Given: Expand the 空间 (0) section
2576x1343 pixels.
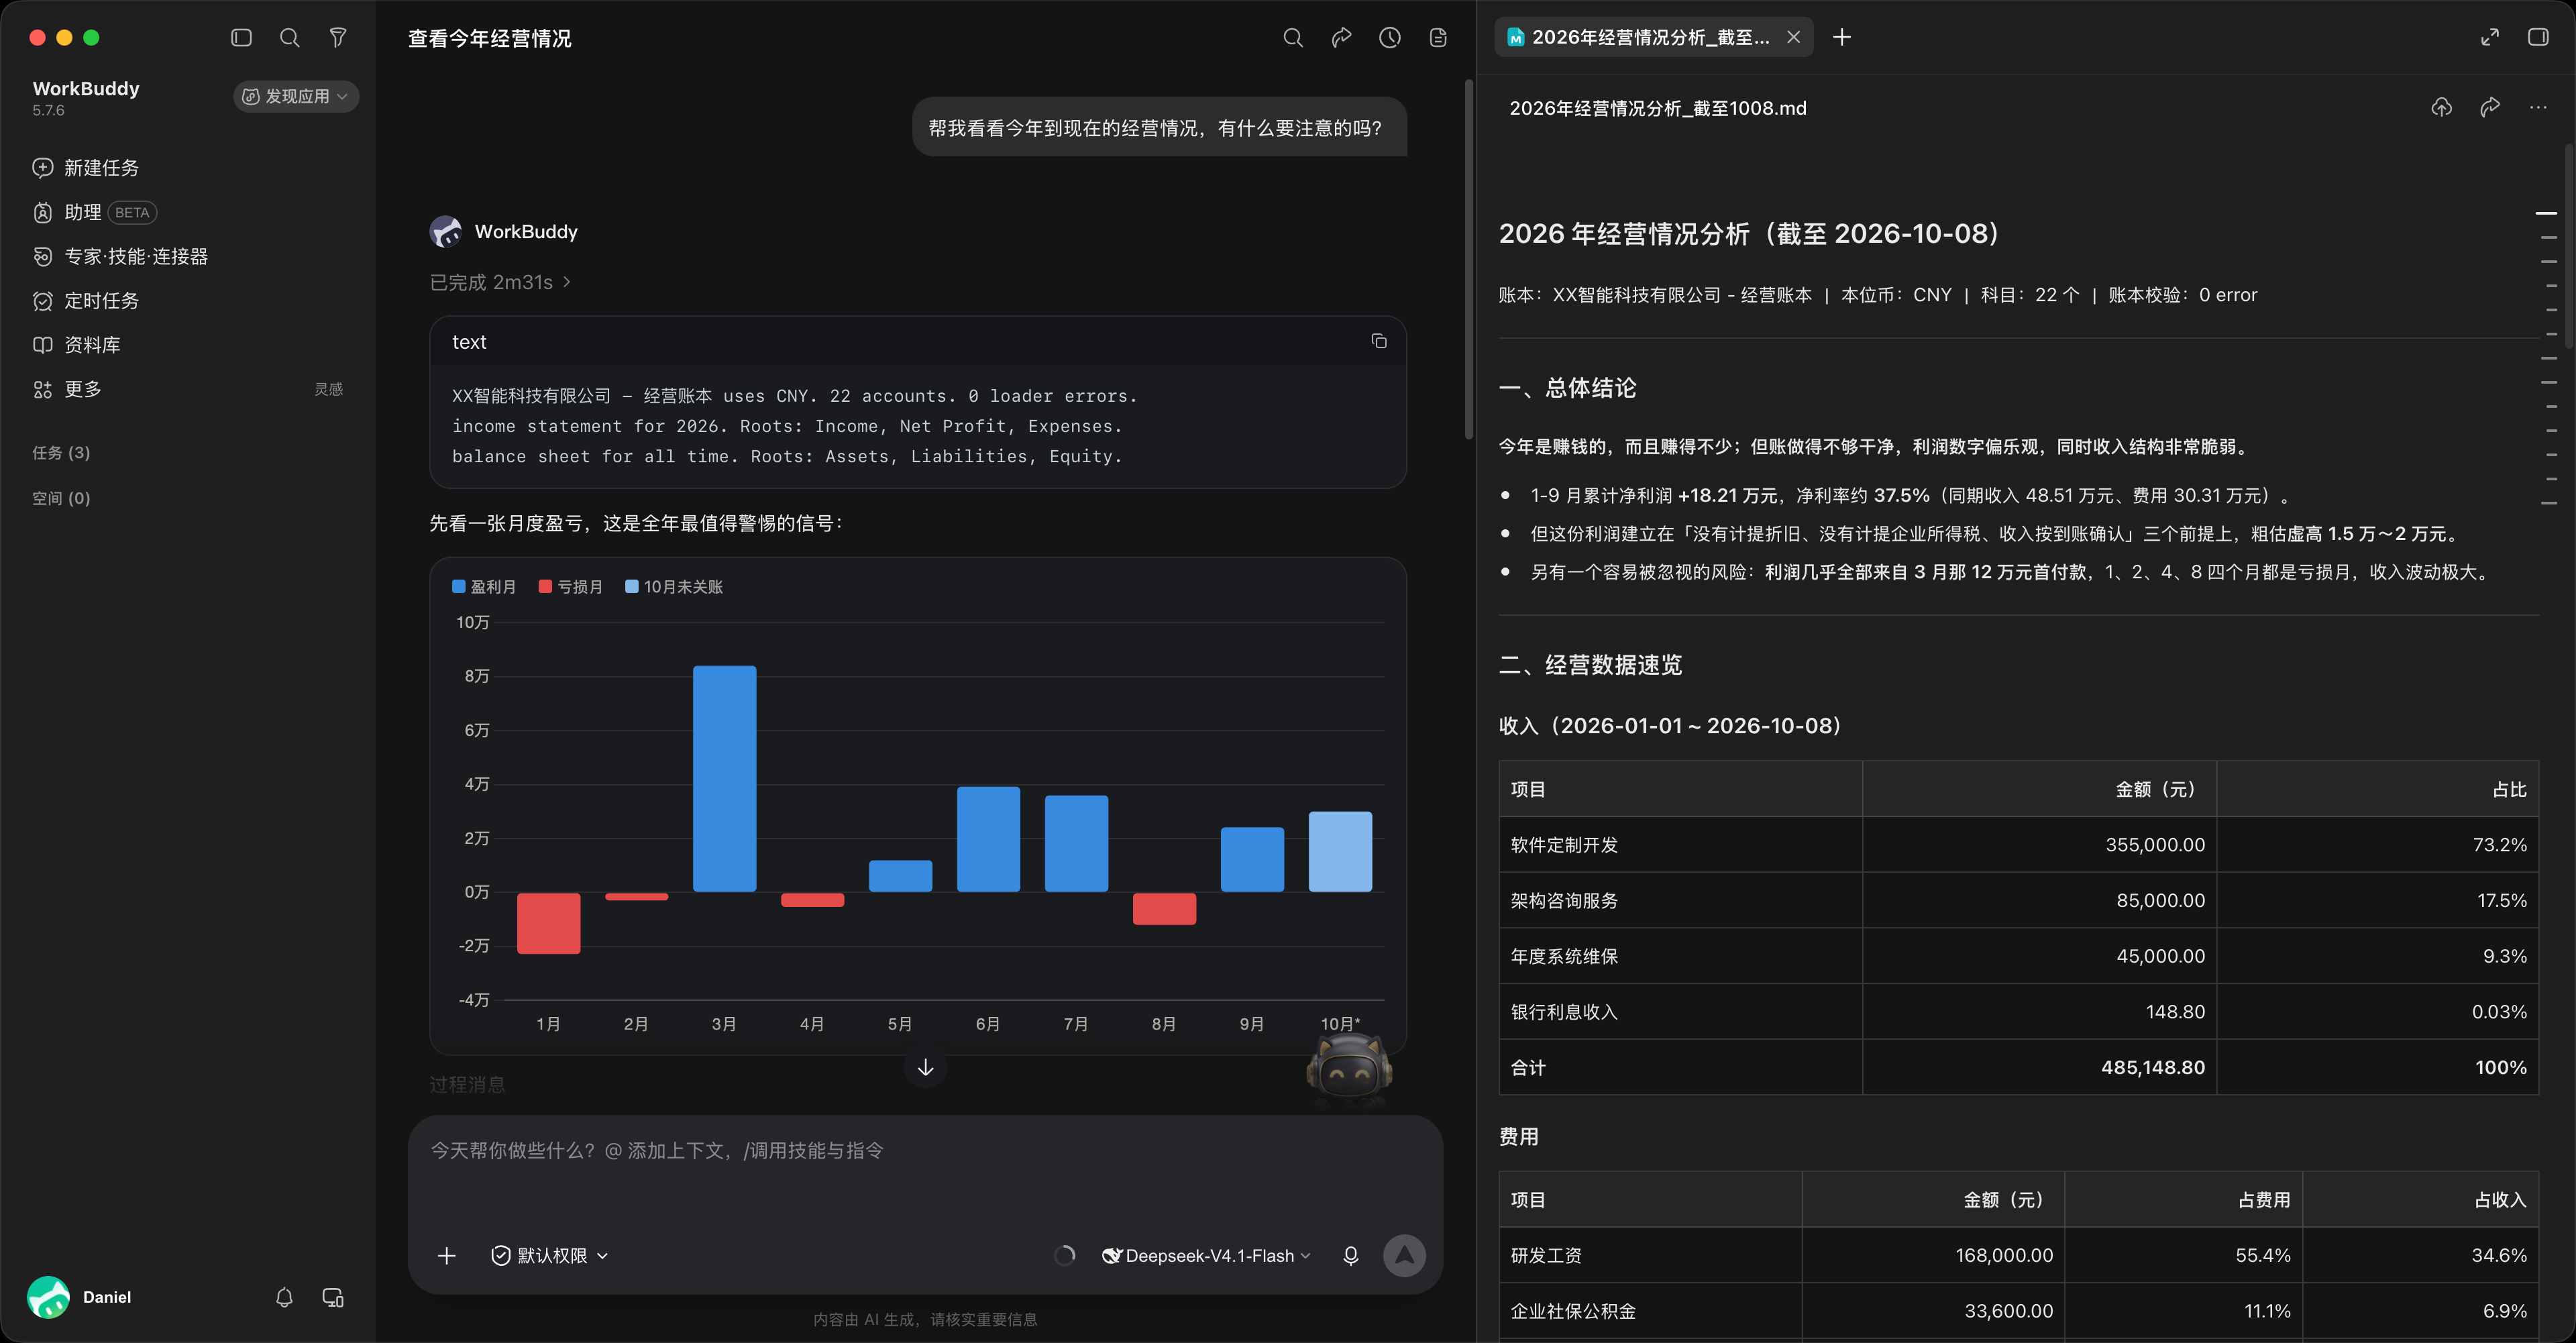Looking at the screenshot, I should click(61, 498).
